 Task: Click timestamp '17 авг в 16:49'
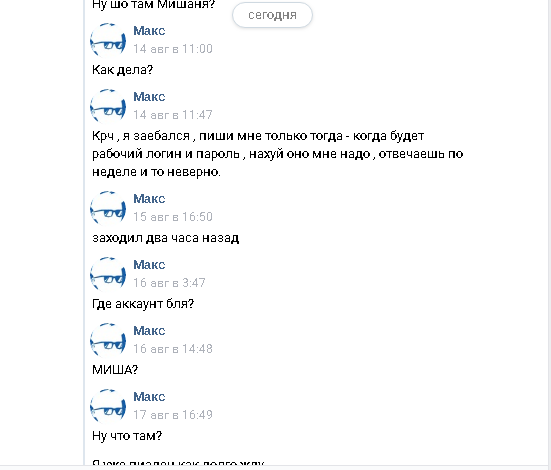[173, 415]
